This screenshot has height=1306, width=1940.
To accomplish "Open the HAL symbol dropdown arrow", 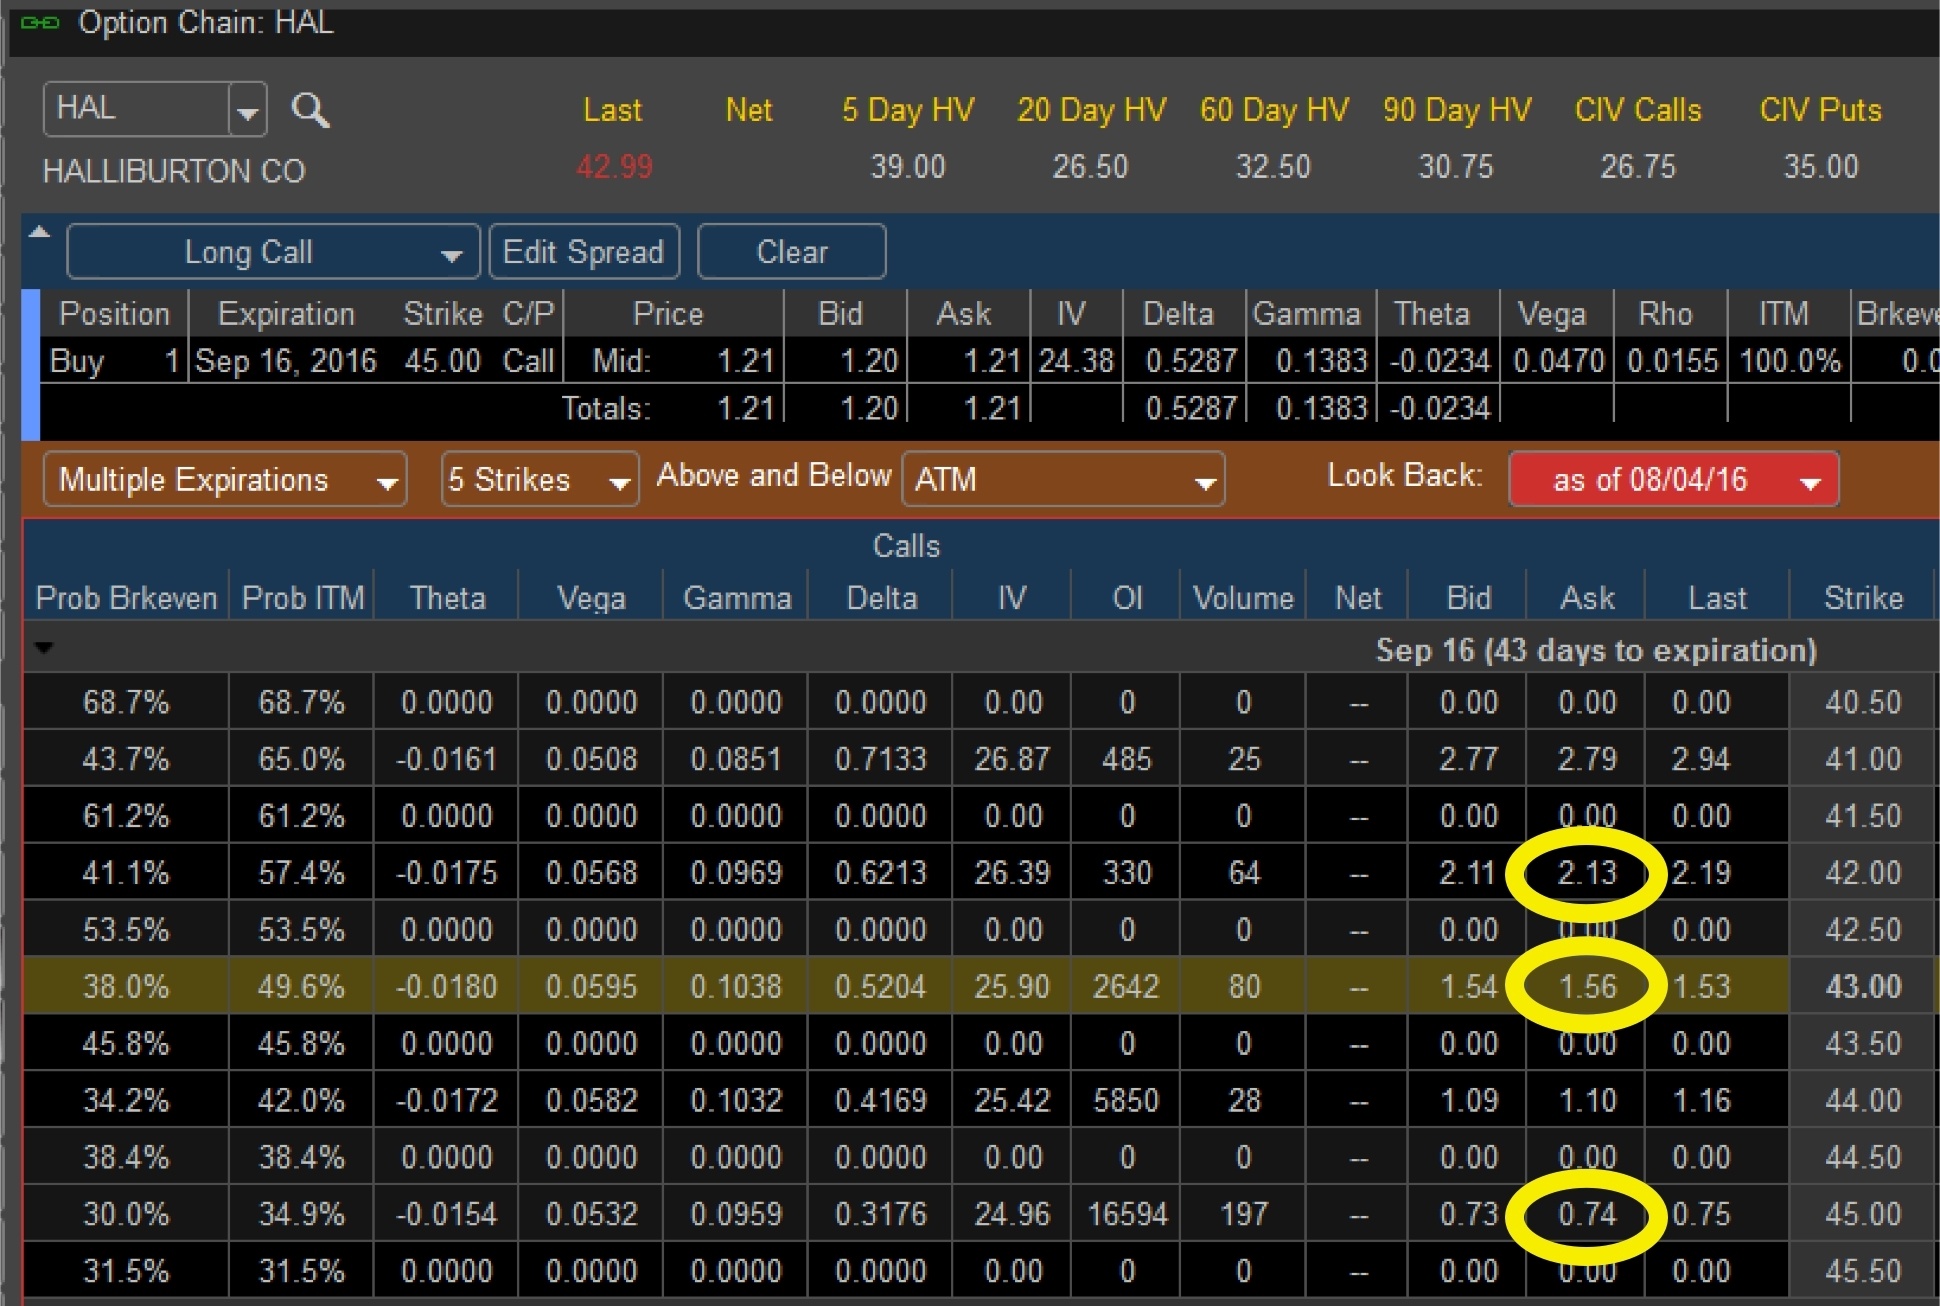I will [247, 109].
